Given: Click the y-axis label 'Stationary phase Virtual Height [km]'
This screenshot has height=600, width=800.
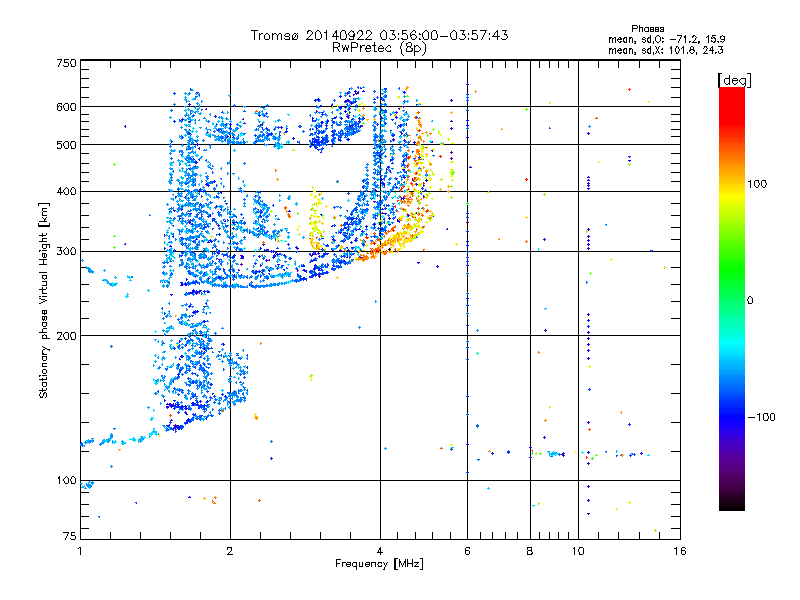Looking at the screenshot, I should (43, 300).
